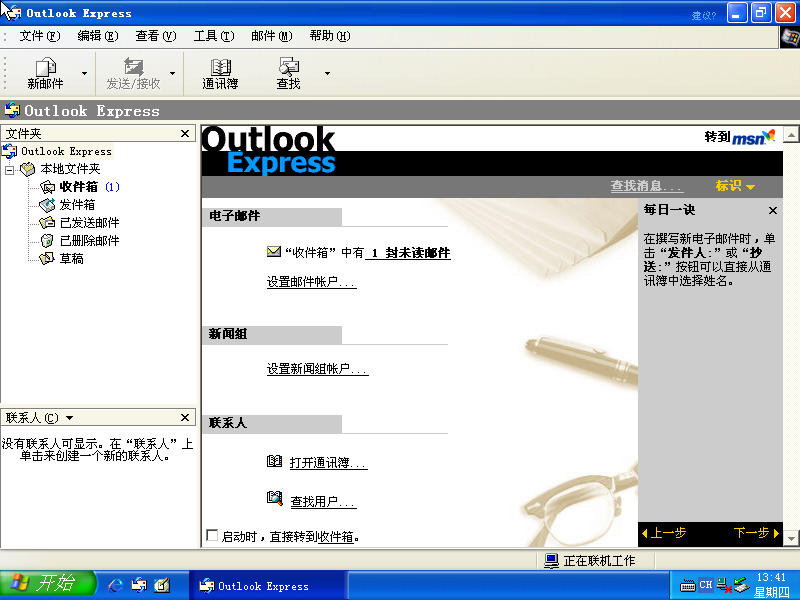The width and height of the screenshot is (800, 600).
Task: Select the 已发送邮件 sent items folder icon
Action: 47,223
